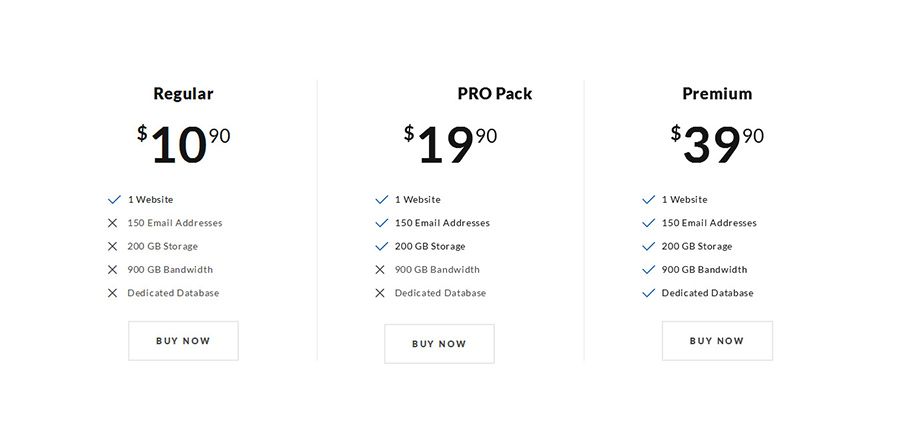Click checkmark beside Regular's 1 Website

tap(113, 200)
